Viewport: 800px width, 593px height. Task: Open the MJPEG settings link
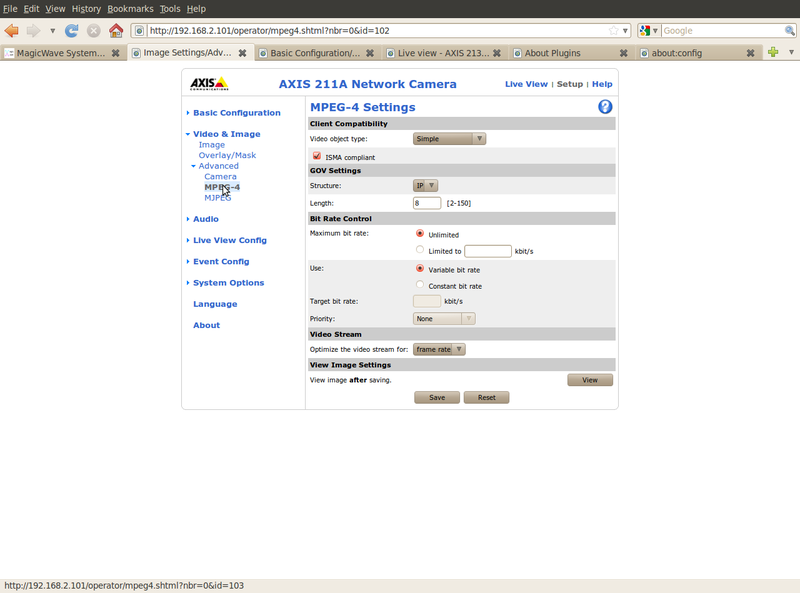click(x=218, y=198)
